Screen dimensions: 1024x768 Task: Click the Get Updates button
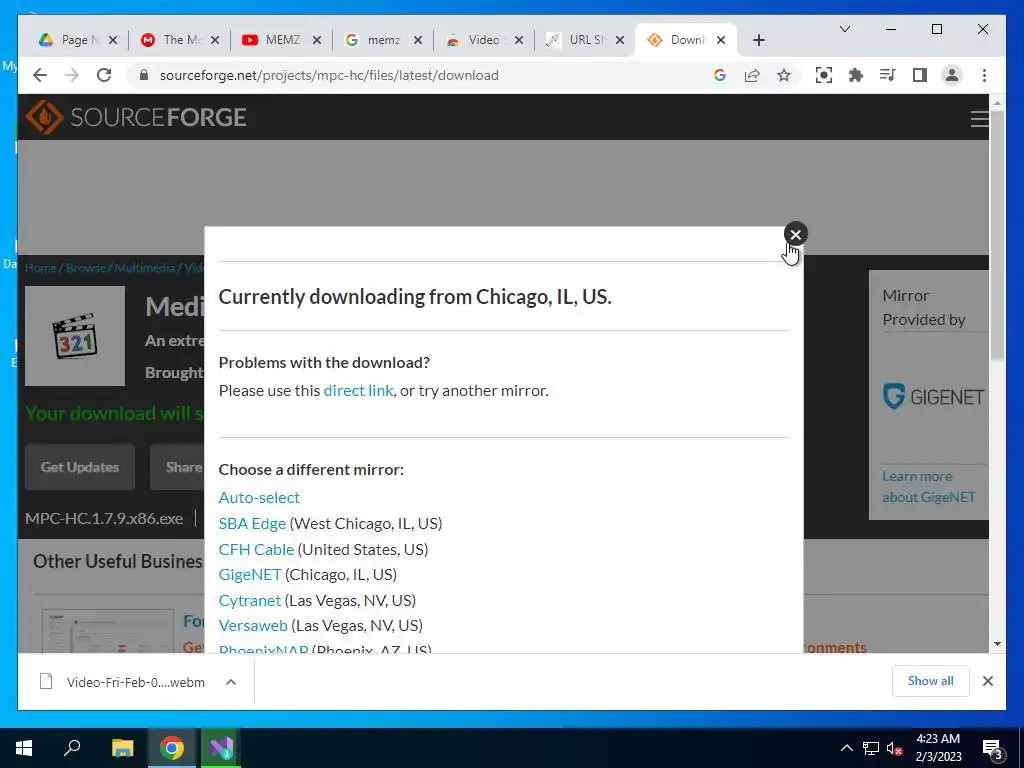[80, 467]
